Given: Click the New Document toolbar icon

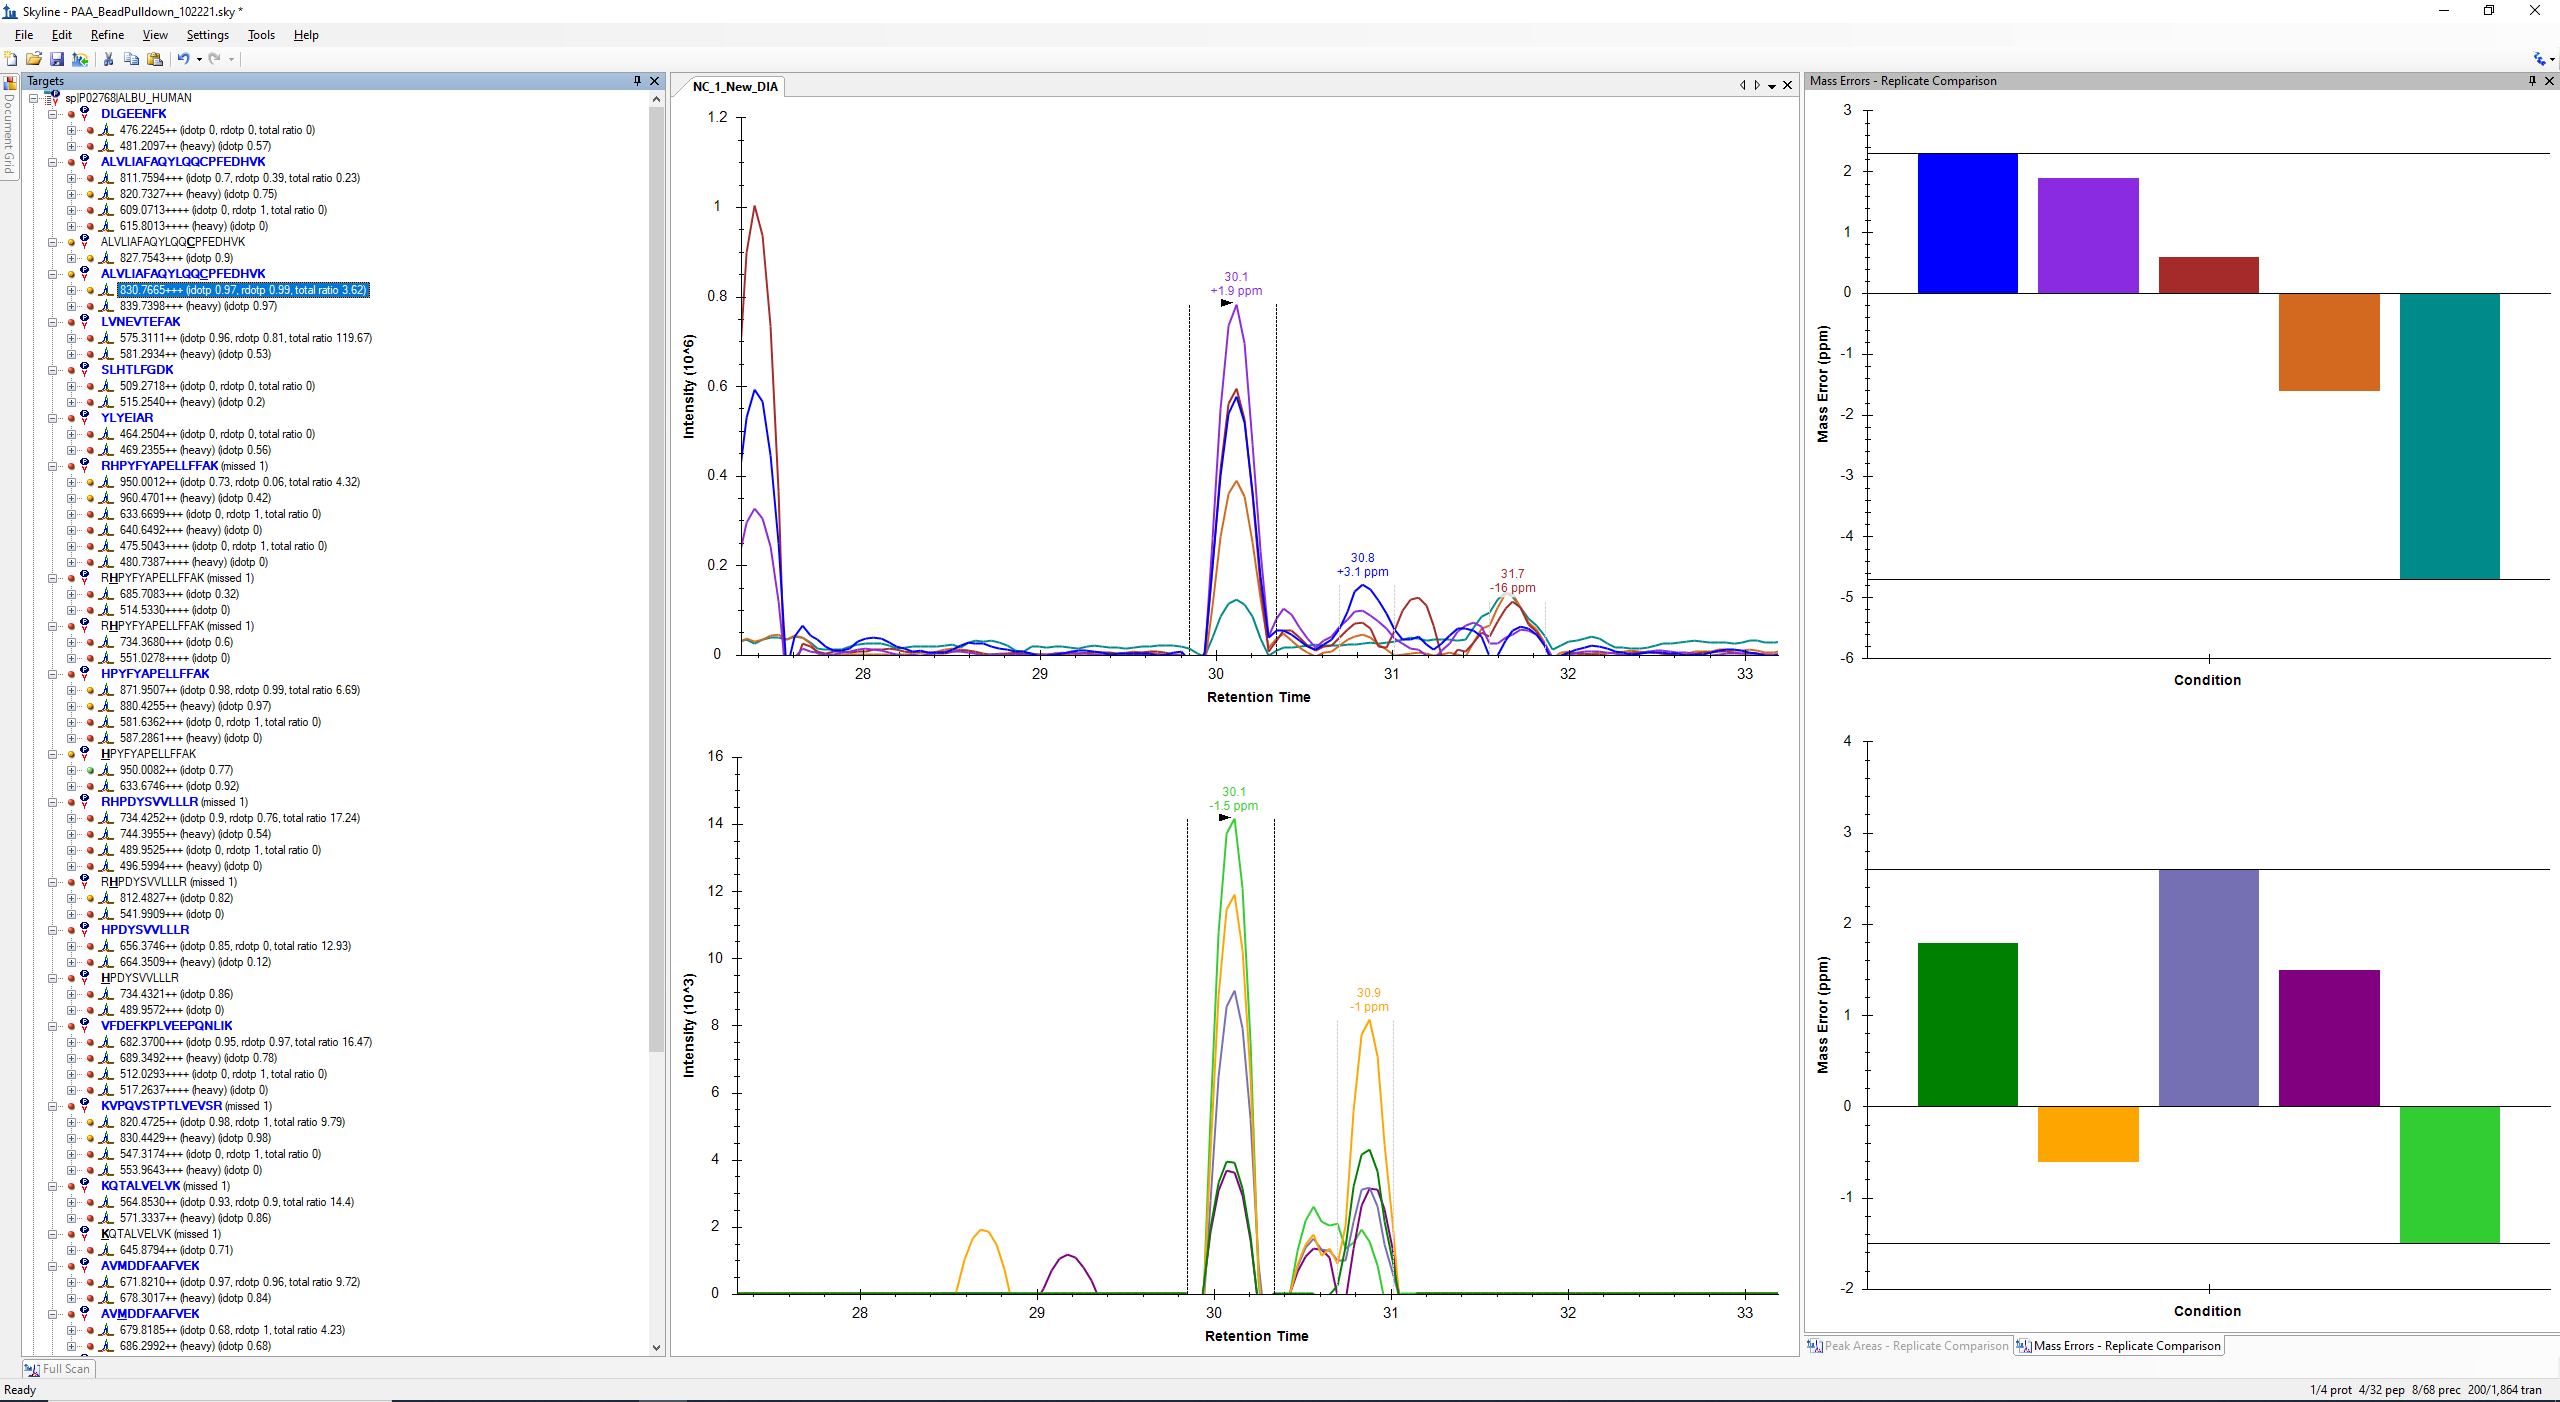Looking at the screenshot, I should pos(11,59).
